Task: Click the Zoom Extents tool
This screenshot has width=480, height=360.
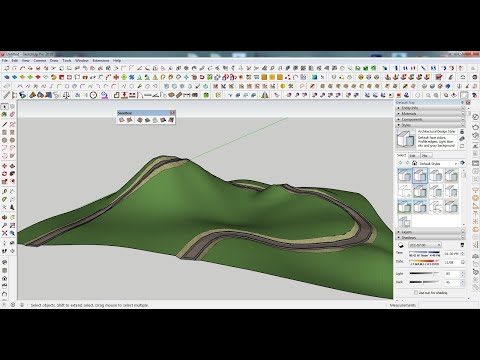Action: pos(4,233)
